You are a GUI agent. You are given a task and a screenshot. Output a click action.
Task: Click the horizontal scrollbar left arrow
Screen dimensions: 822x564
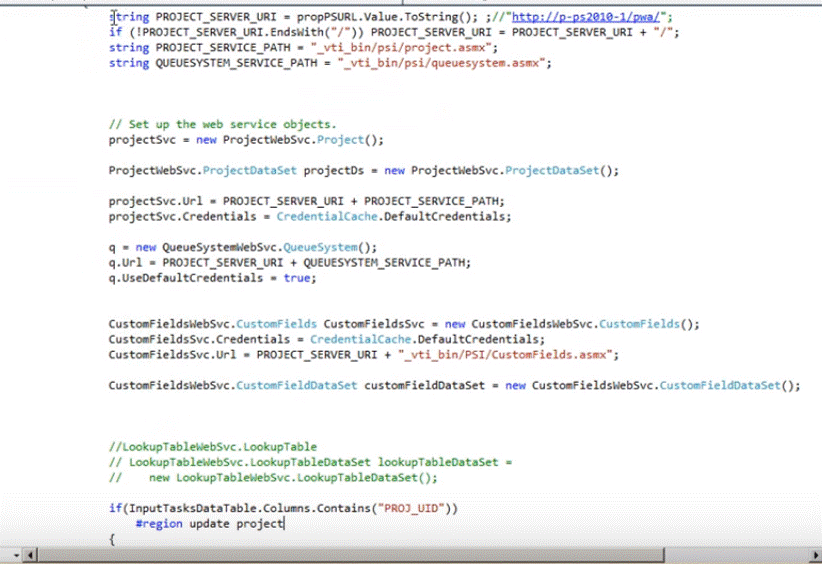point(30,555)
